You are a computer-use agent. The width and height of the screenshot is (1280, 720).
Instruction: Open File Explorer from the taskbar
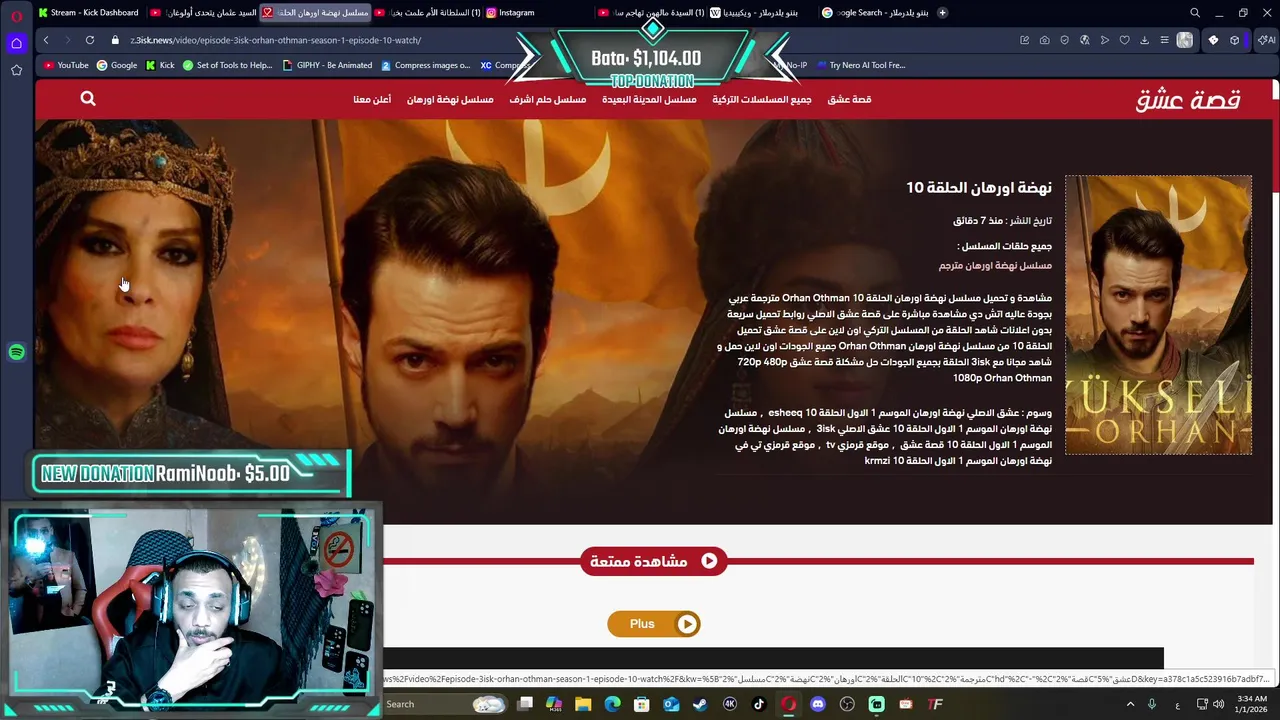pyautogui.click(x=583, y=704)
